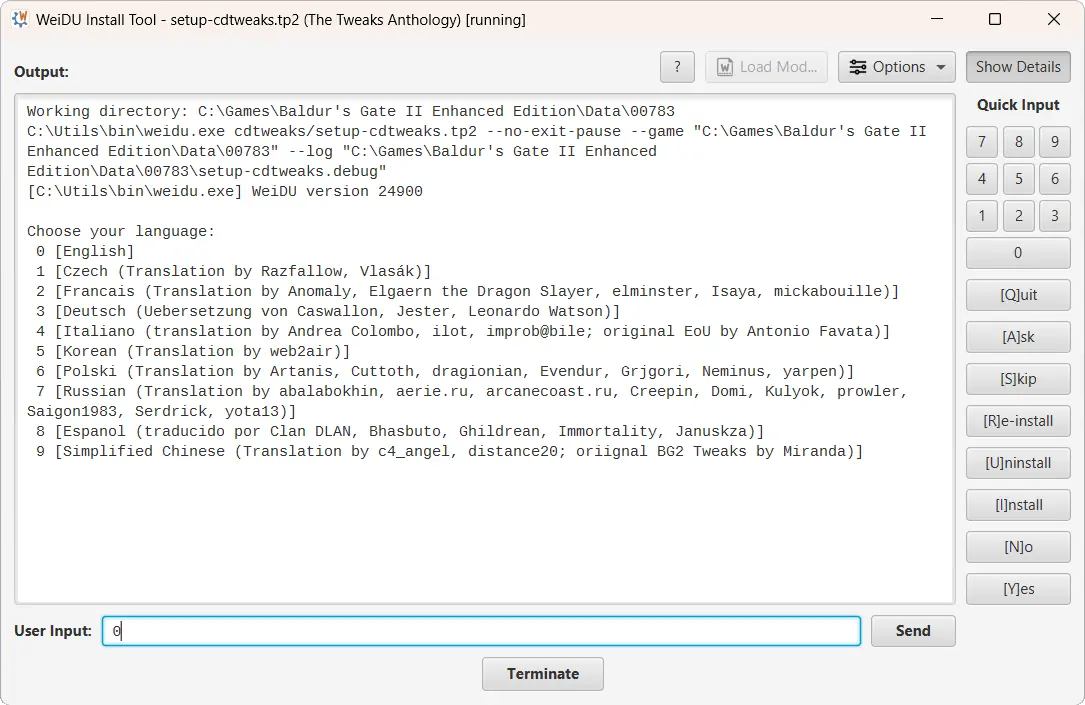Viewport: 1085px width, 705px height.
Task: Click the 'Output:' label
Action: [42, 72]
